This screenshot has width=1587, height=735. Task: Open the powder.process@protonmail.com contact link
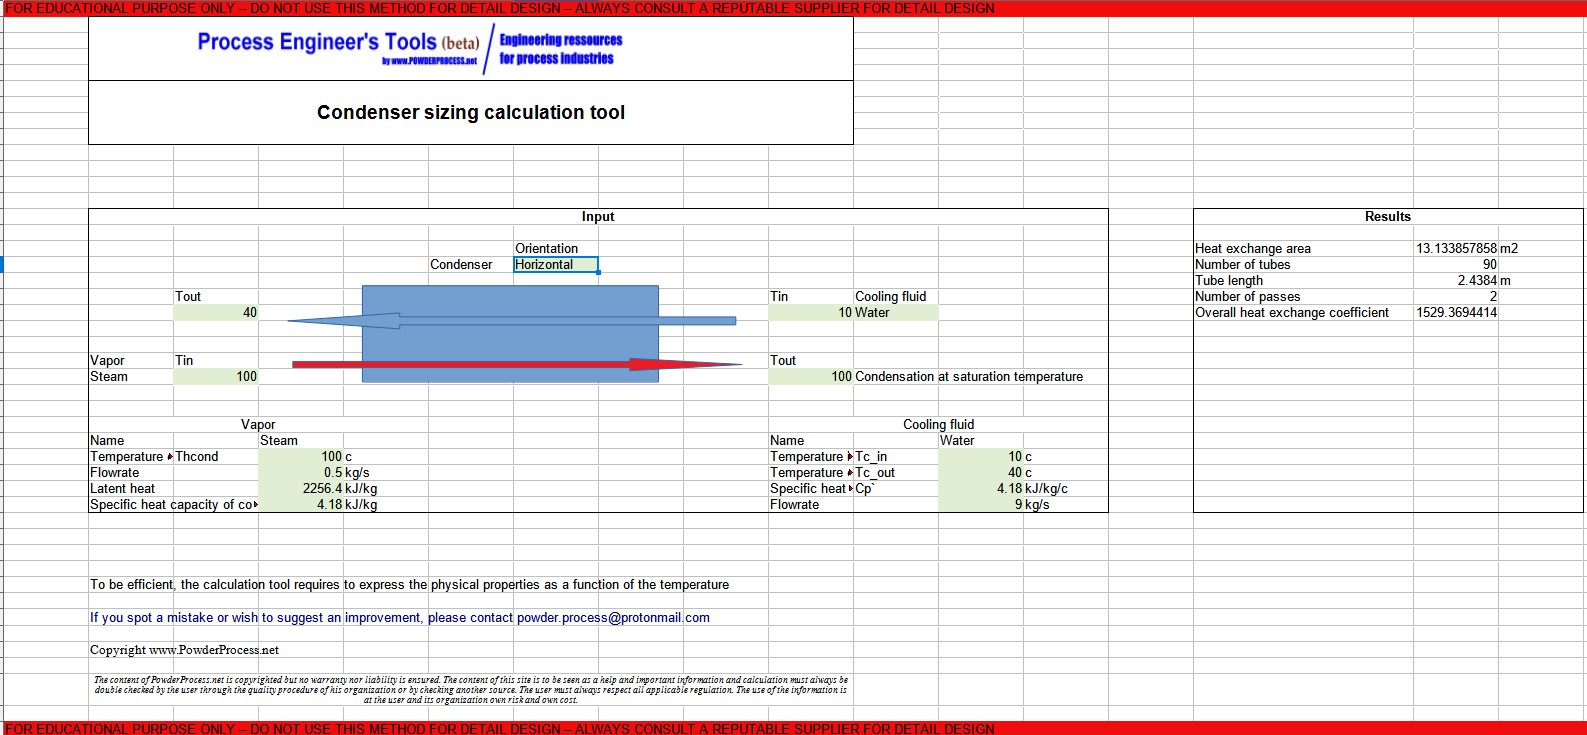tap(613, 618)
